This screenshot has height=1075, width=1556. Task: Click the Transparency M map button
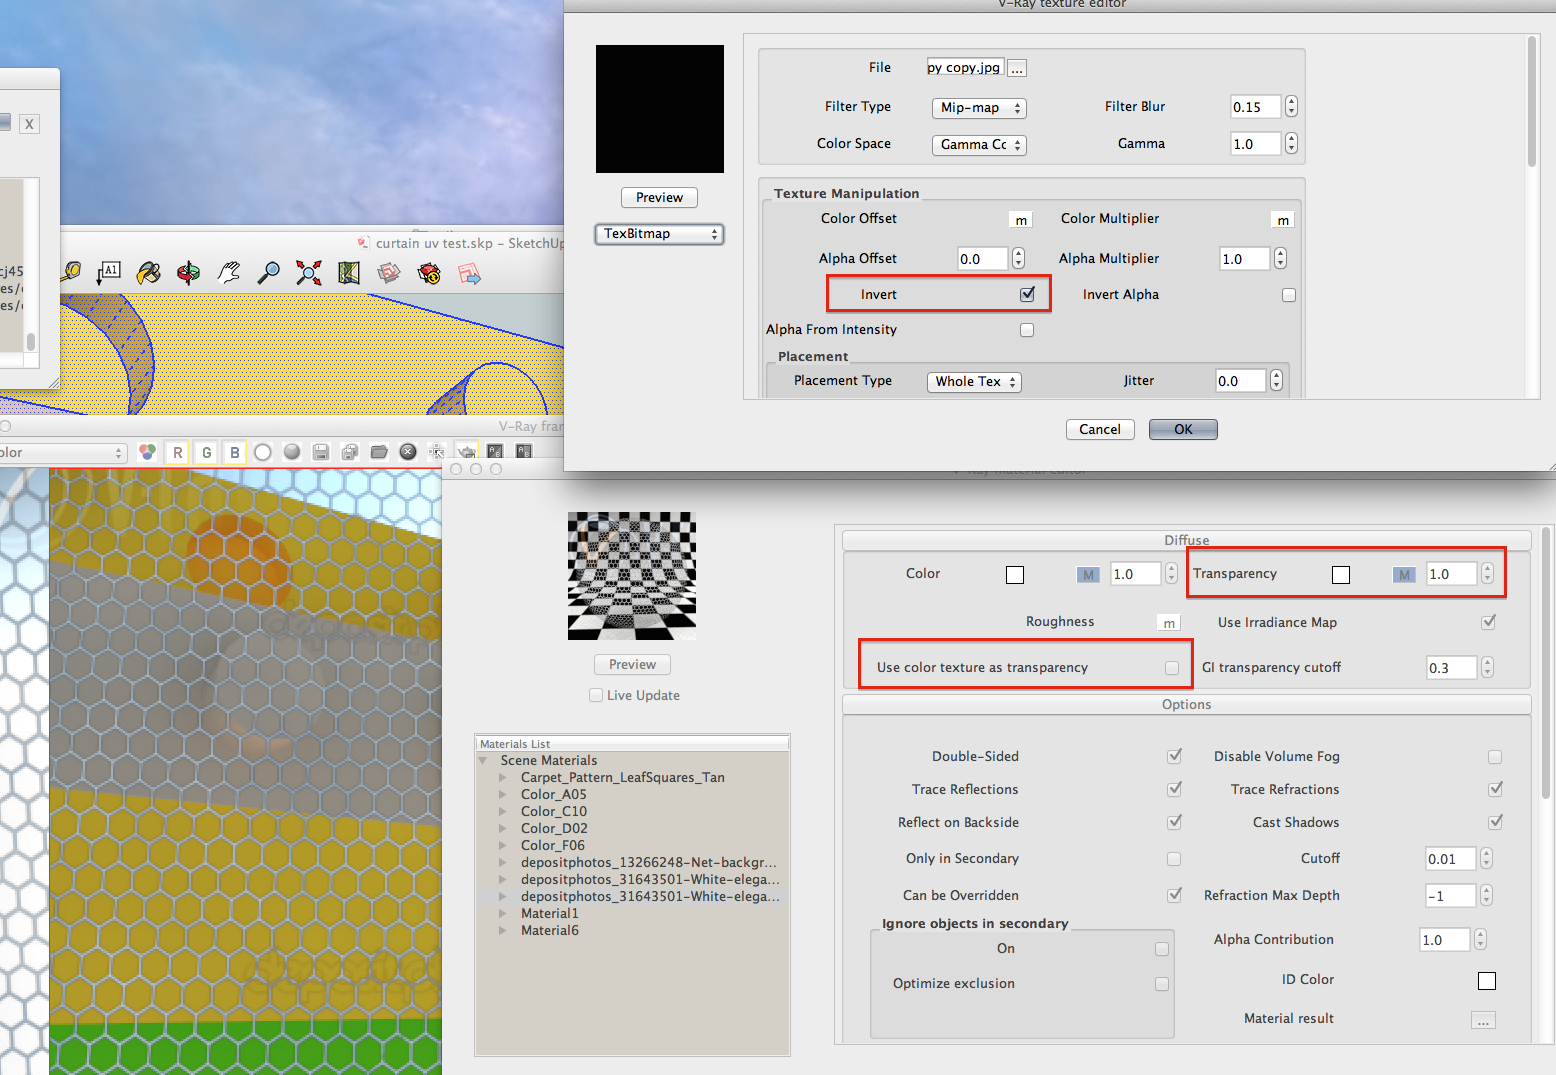(1404, 574)
